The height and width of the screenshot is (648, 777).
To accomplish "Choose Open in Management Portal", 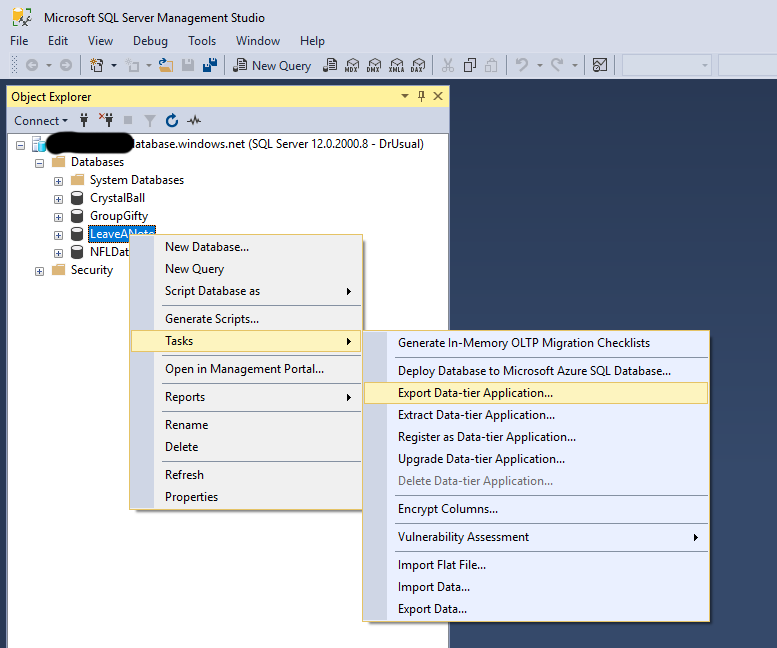I will (246, 369).
